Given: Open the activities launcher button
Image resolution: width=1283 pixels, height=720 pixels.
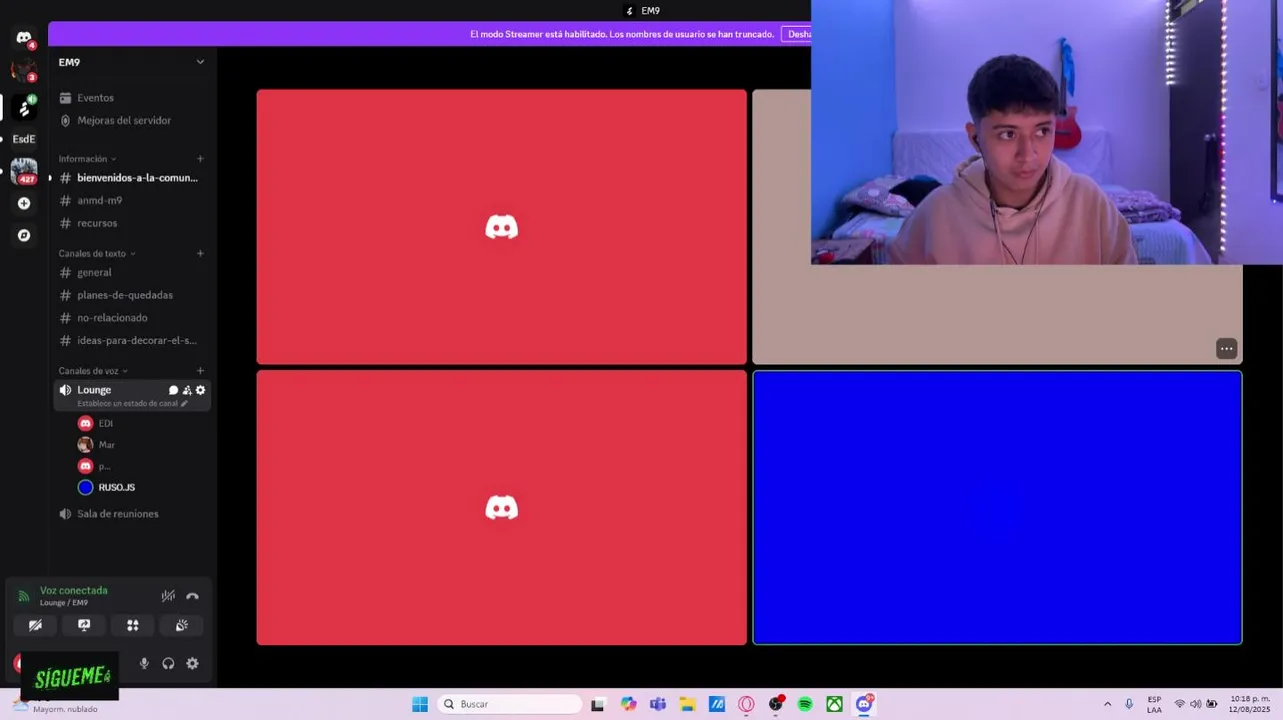Looking at the screenshot, I should point(133,625).
